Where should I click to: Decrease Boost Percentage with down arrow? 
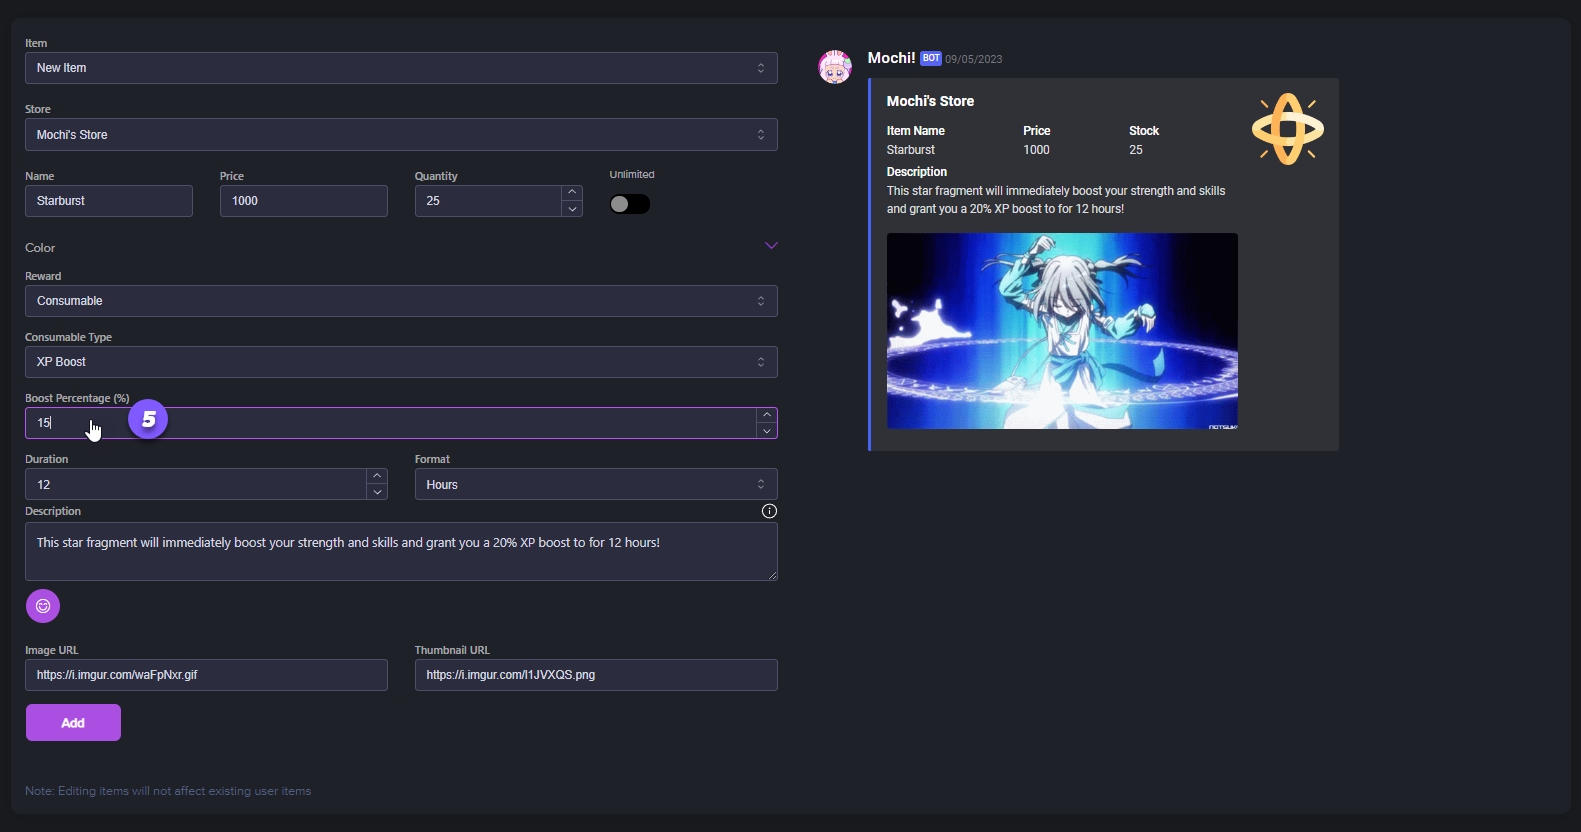coord(767,431)
